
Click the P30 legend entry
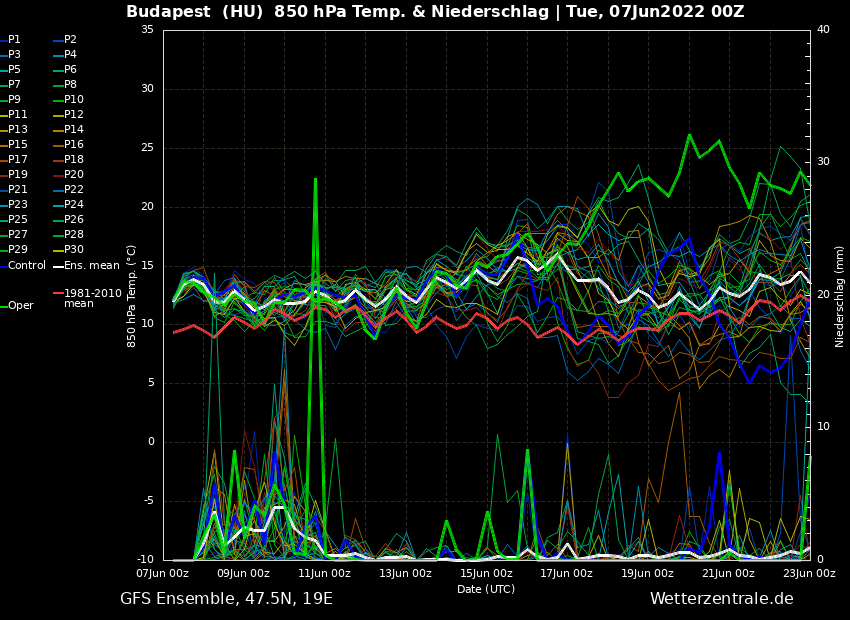tap(74, 250)
